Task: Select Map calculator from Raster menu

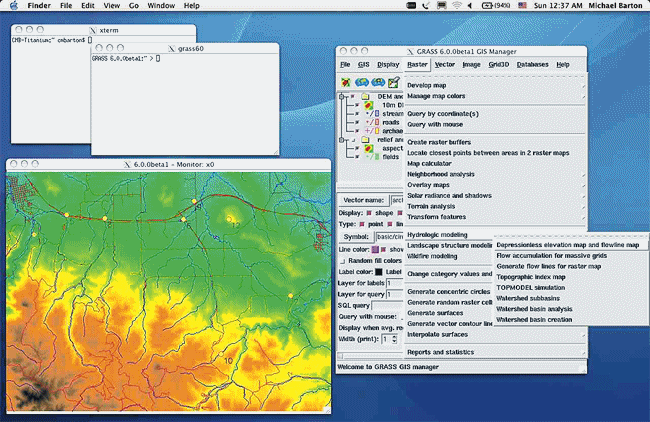Action: (495, 164)
